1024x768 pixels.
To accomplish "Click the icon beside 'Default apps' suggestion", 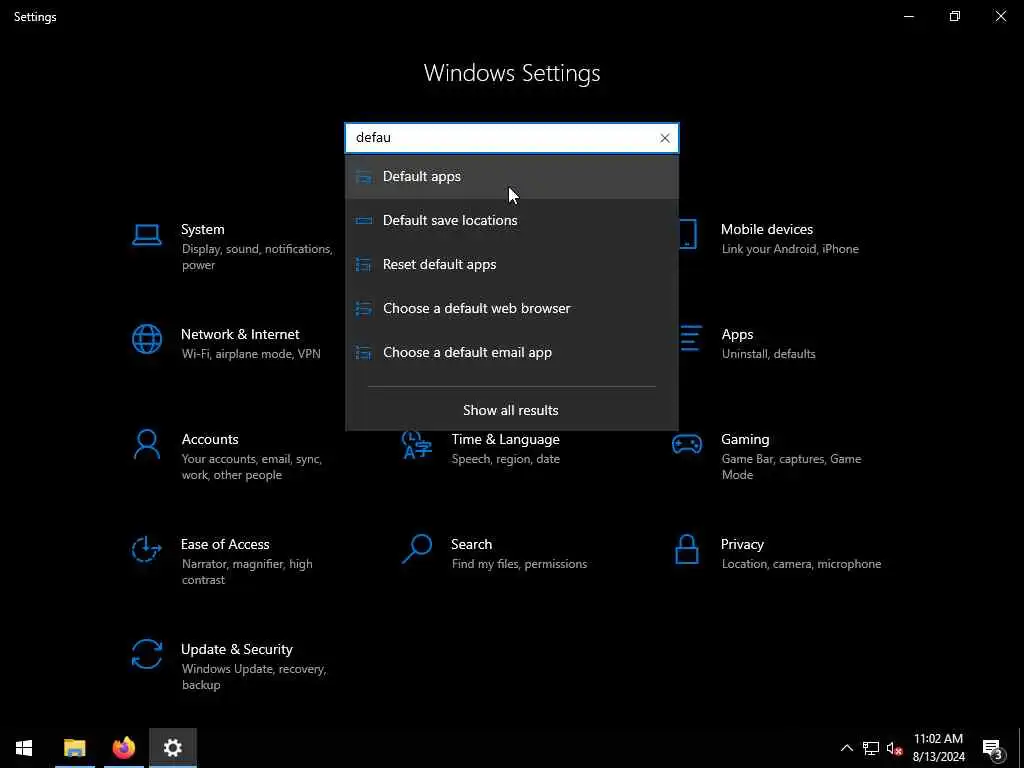I will pyautogui.click(x=364, y=176).
